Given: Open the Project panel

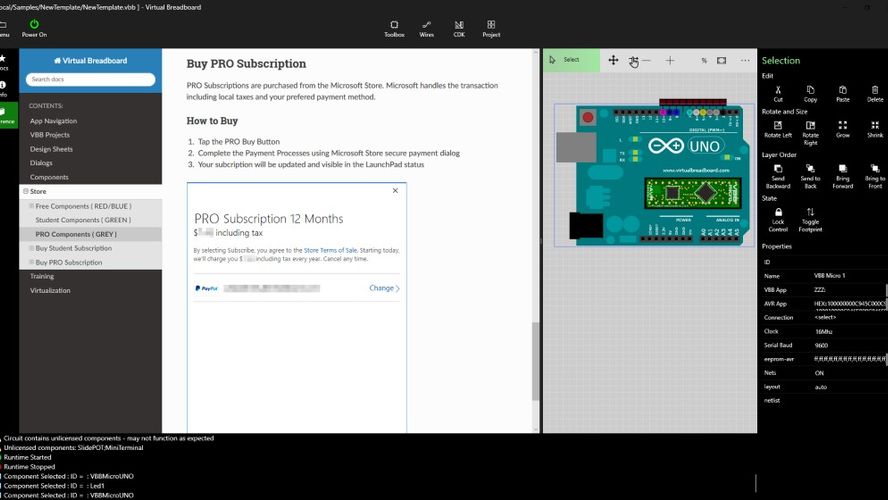Looking at the screenshot, I should tap(491, 28).
